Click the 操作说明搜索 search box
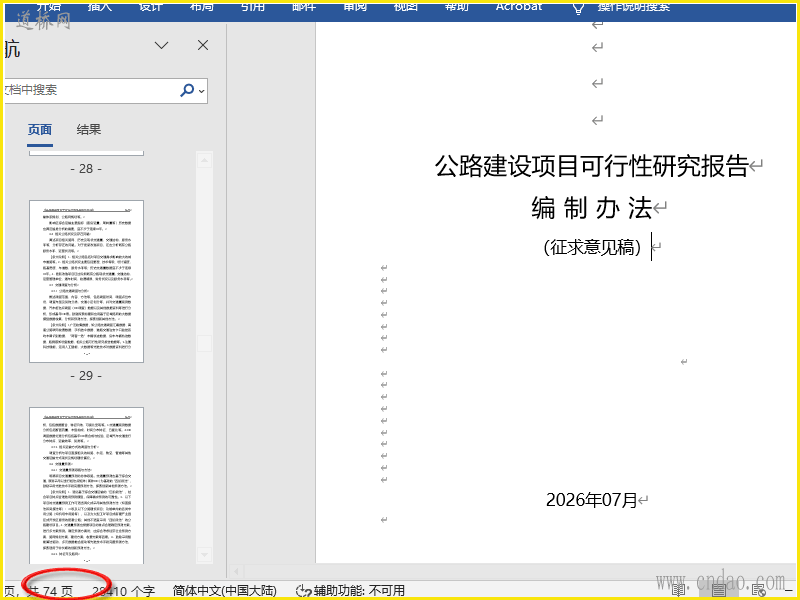The height and width of the screenshot is (600, 800). click(x=633, y=7)
